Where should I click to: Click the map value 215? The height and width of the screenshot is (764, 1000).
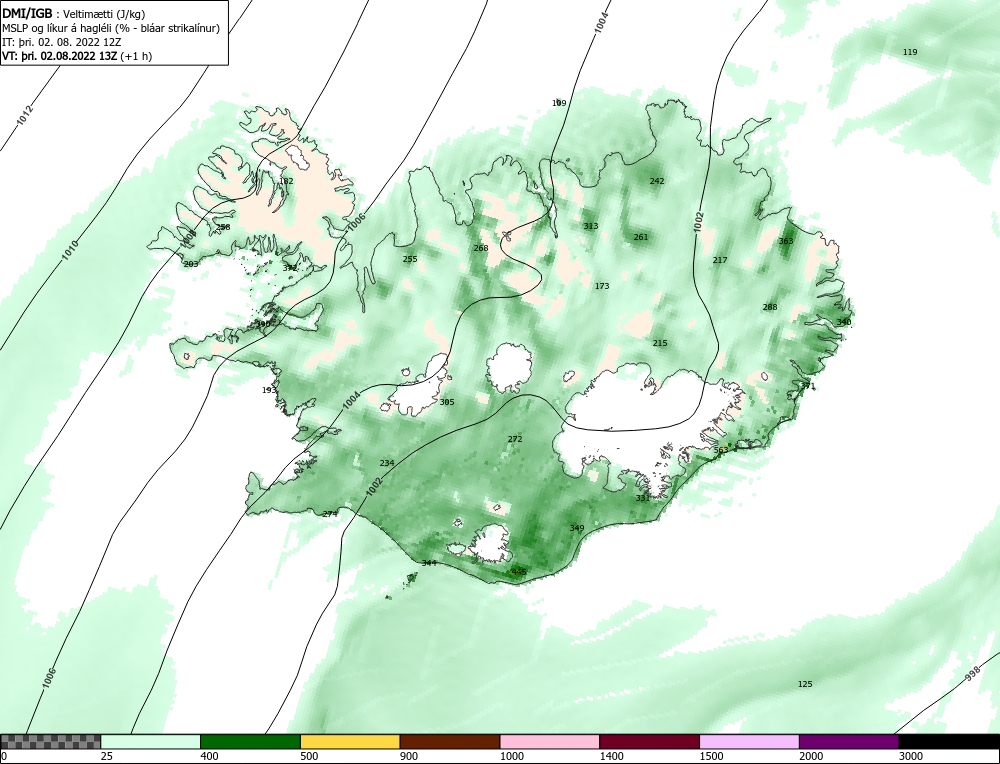coord(659,343)
